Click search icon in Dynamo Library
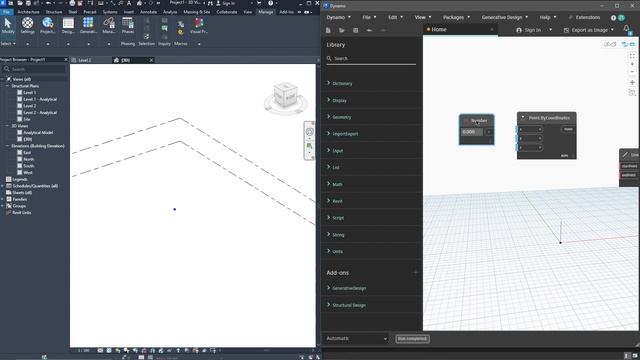The image size is (640, 360). click(x=329, y=58)
